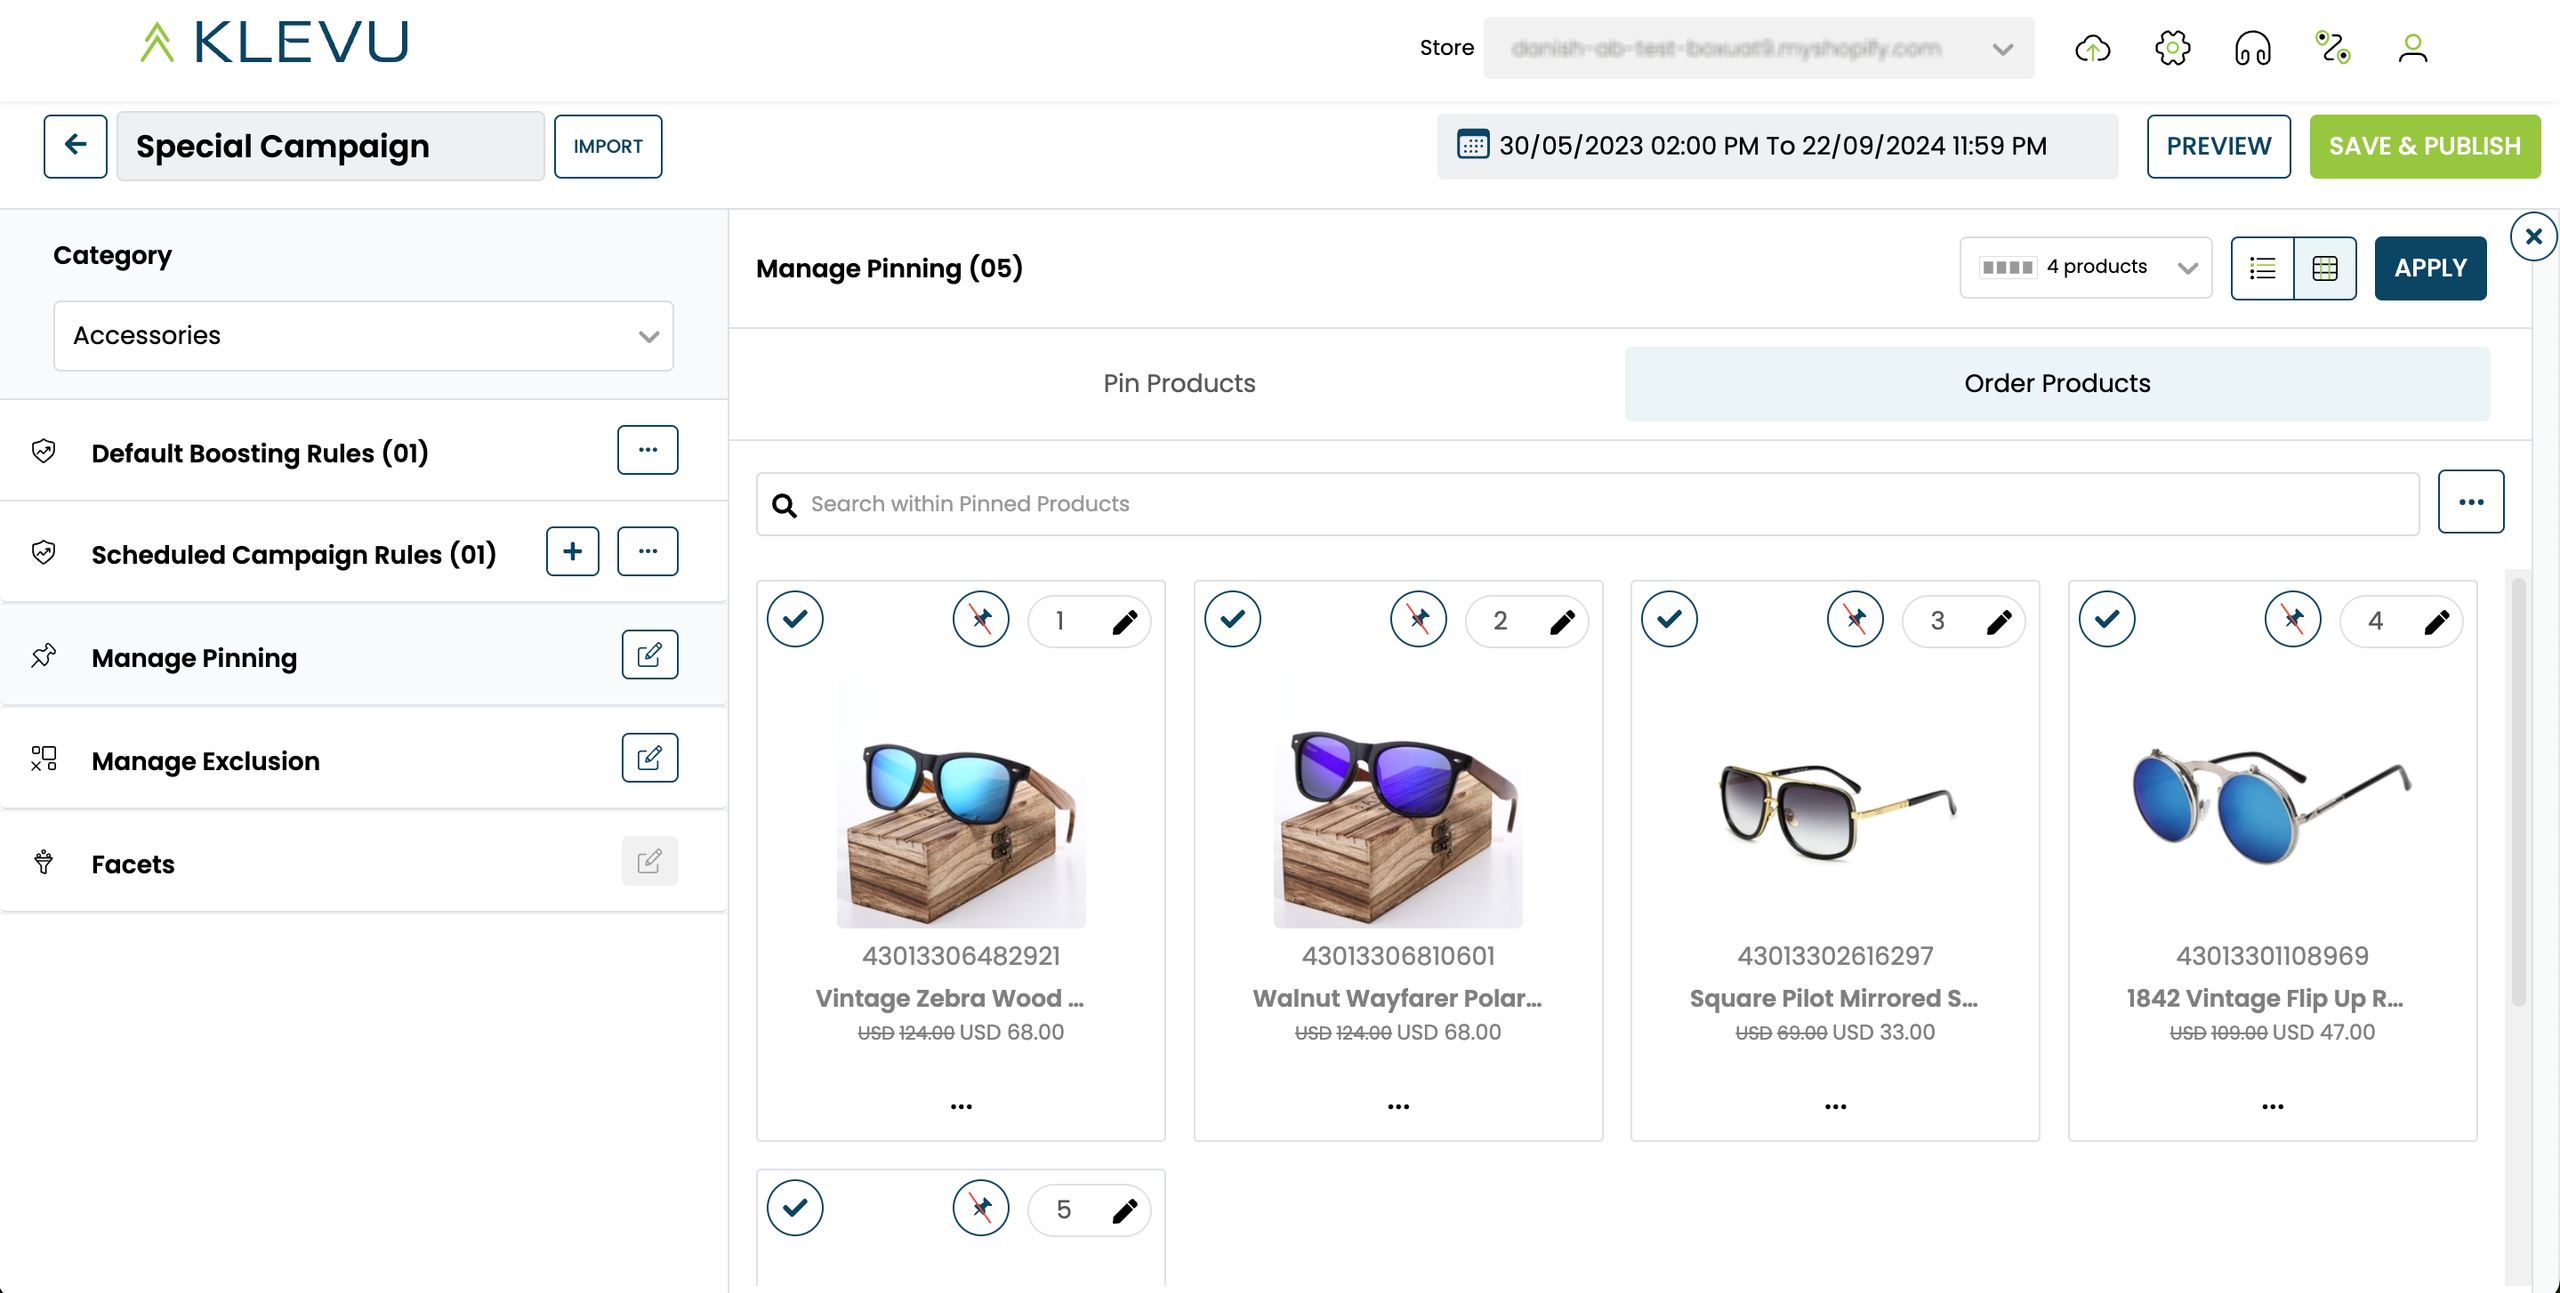
Task: Open the Store selector dropdown
Action: [x=1759, y=48]
